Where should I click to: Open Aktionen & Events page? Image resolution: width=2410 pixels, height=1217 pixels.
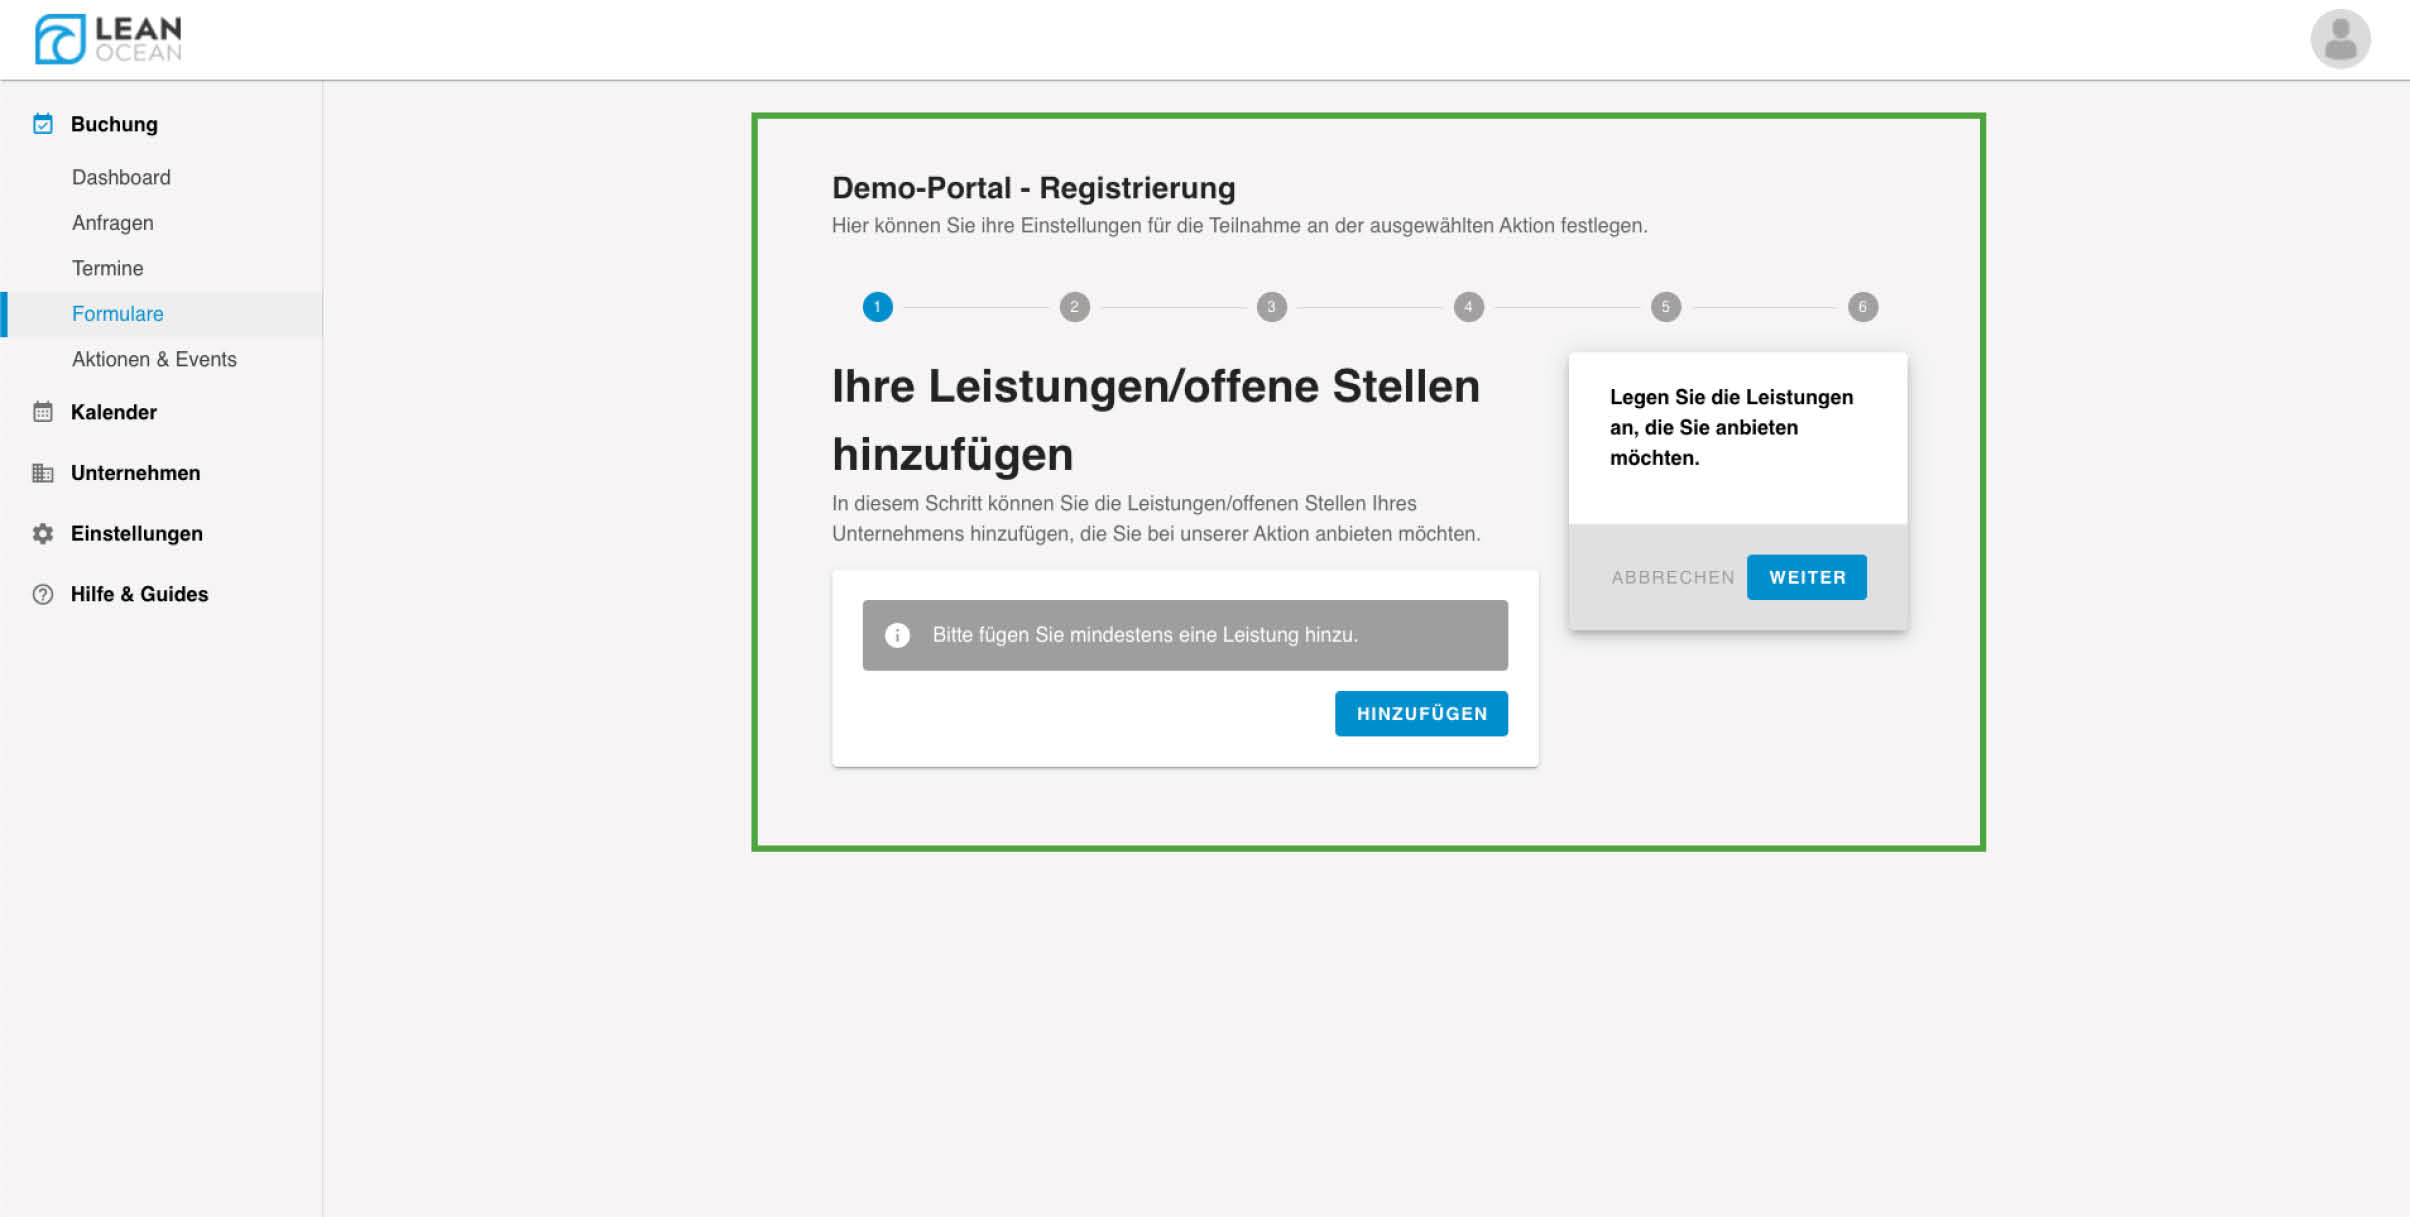[154, 359]
